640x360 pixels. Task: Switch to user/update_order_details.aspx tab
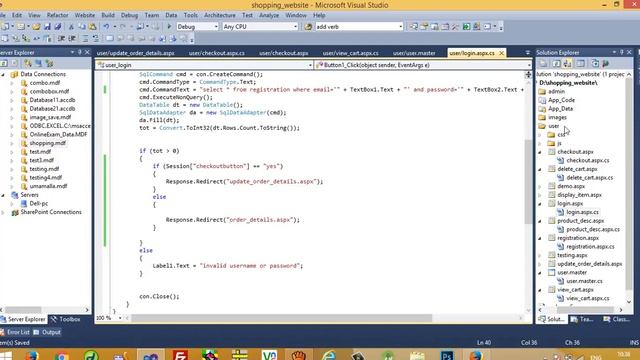coord(136,53)
